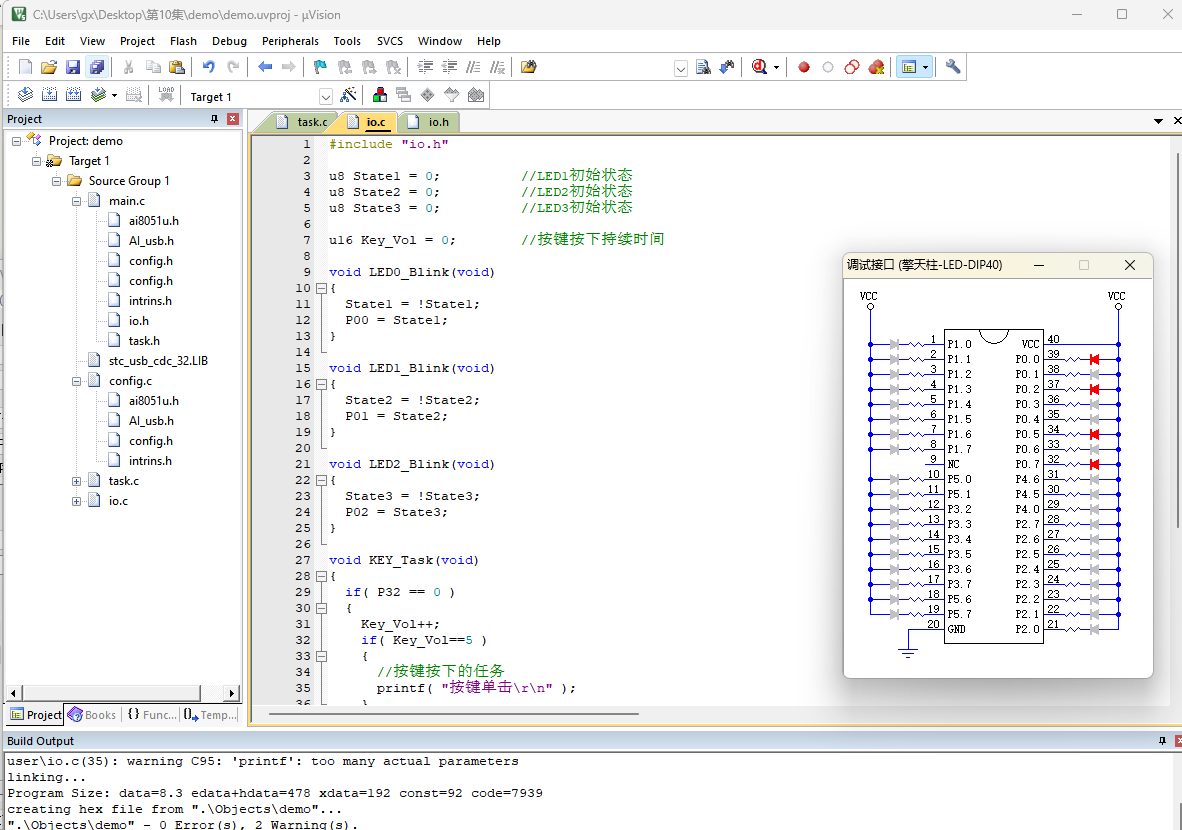The width and height of the screenshot is (1182, 830).
Task: Build target files icon
Action: point(49,95)
